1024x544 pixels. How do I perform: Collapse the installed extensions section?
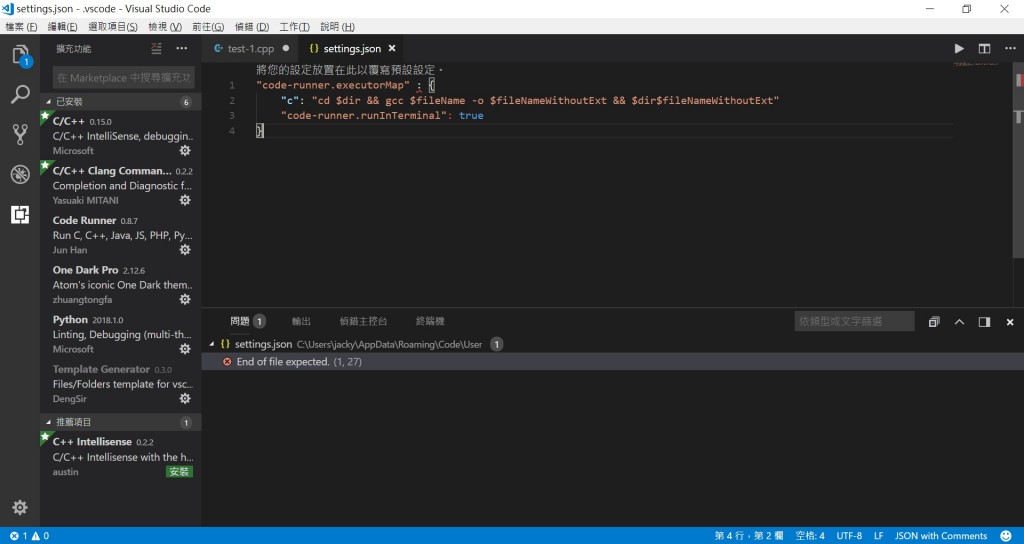pyautogui.click(x=121, y=102)
